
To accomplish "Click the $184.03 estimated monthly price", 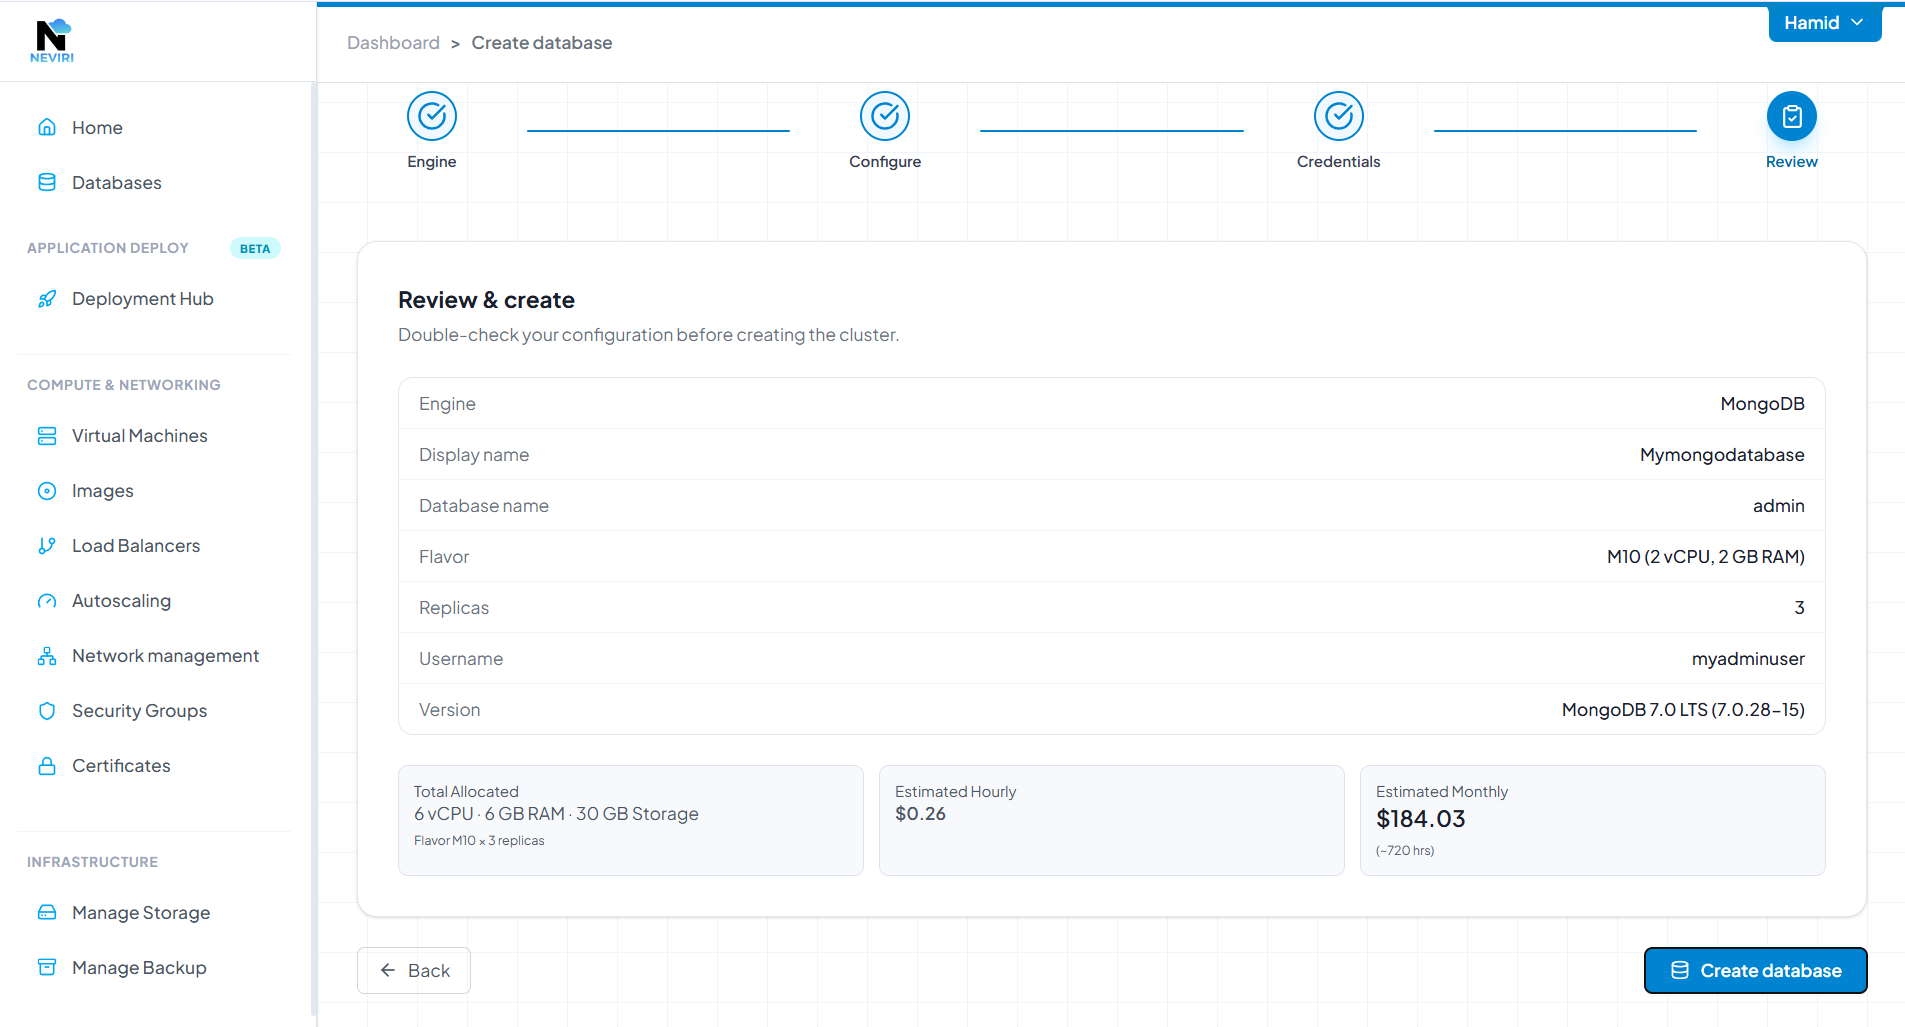I will point(1421,819).
